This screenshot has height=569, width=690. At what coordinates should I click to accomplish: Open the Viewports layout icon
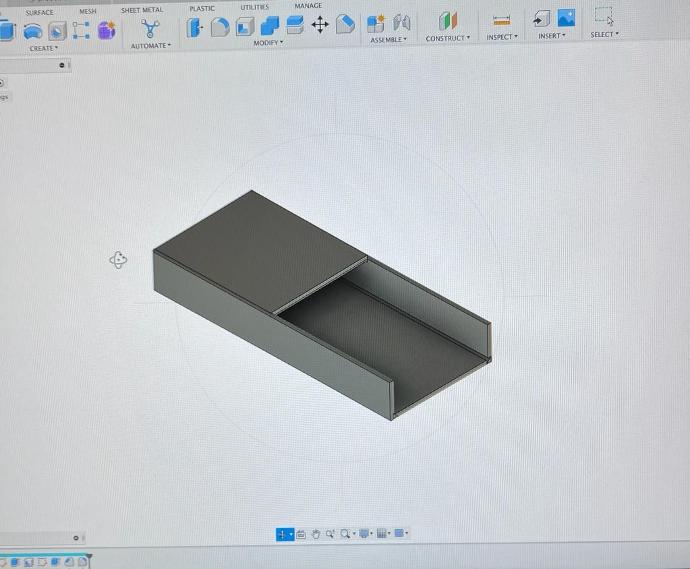[399, 533]
